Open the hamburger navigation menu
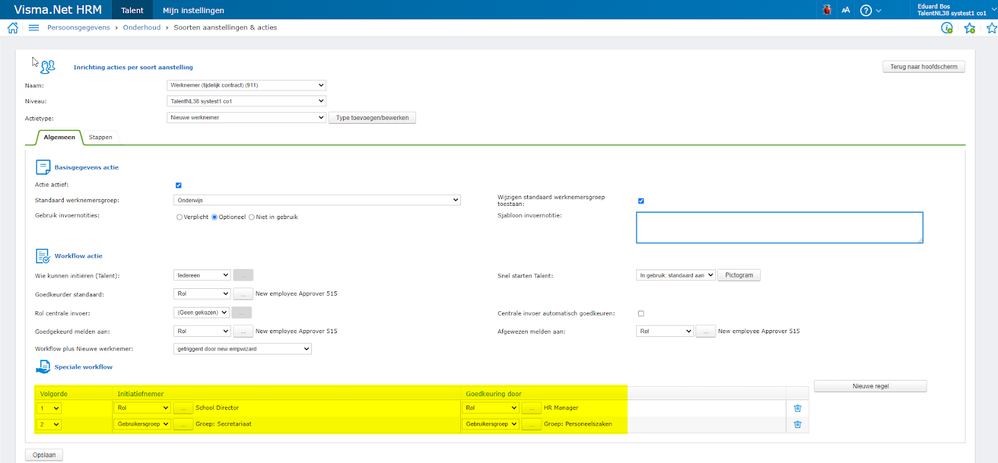 34,28
